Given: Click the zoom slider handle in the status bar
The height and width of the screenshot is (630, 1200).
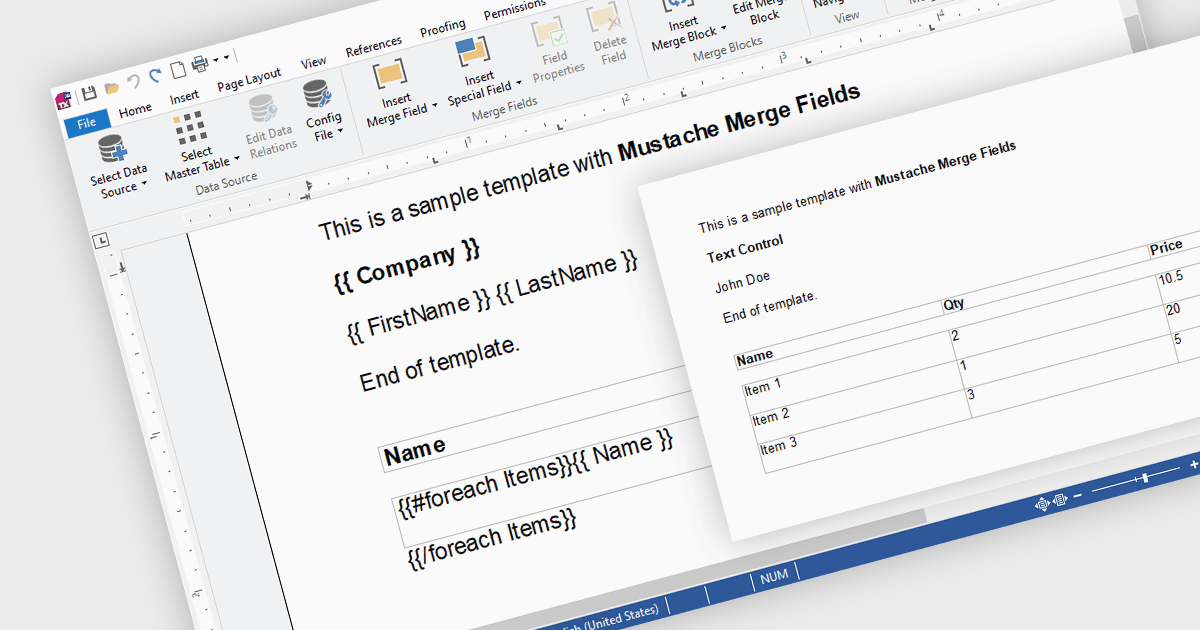Looking at the screenshot, I should 1146,477.
